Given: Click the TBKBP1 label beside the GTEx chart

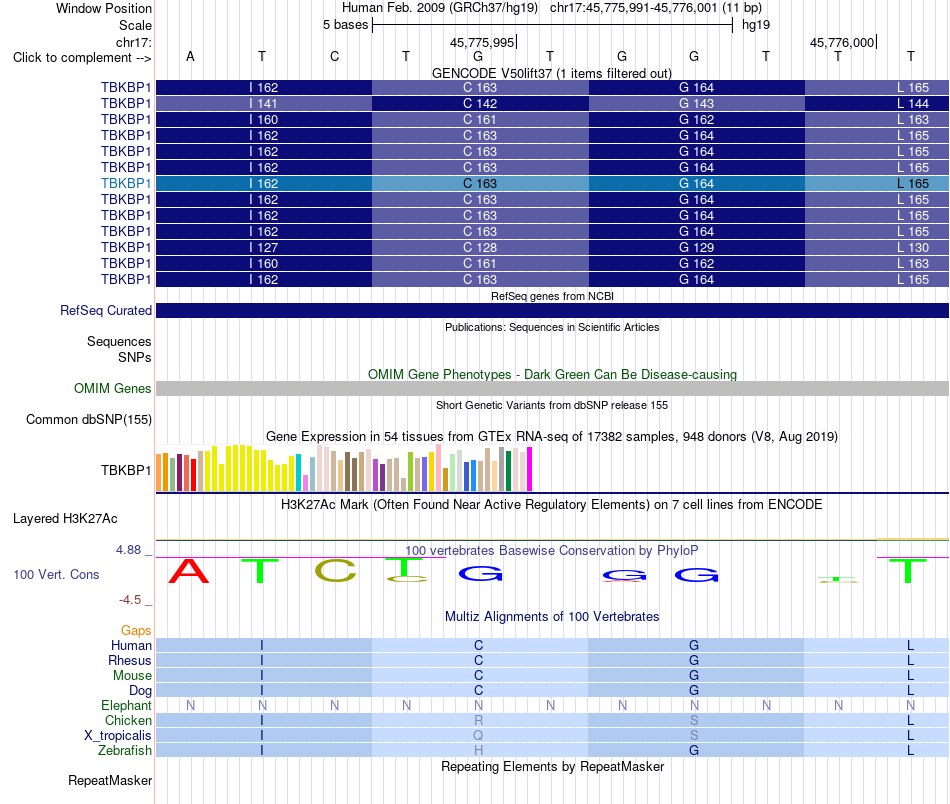Looking at the screenshot, I should 126,470.
